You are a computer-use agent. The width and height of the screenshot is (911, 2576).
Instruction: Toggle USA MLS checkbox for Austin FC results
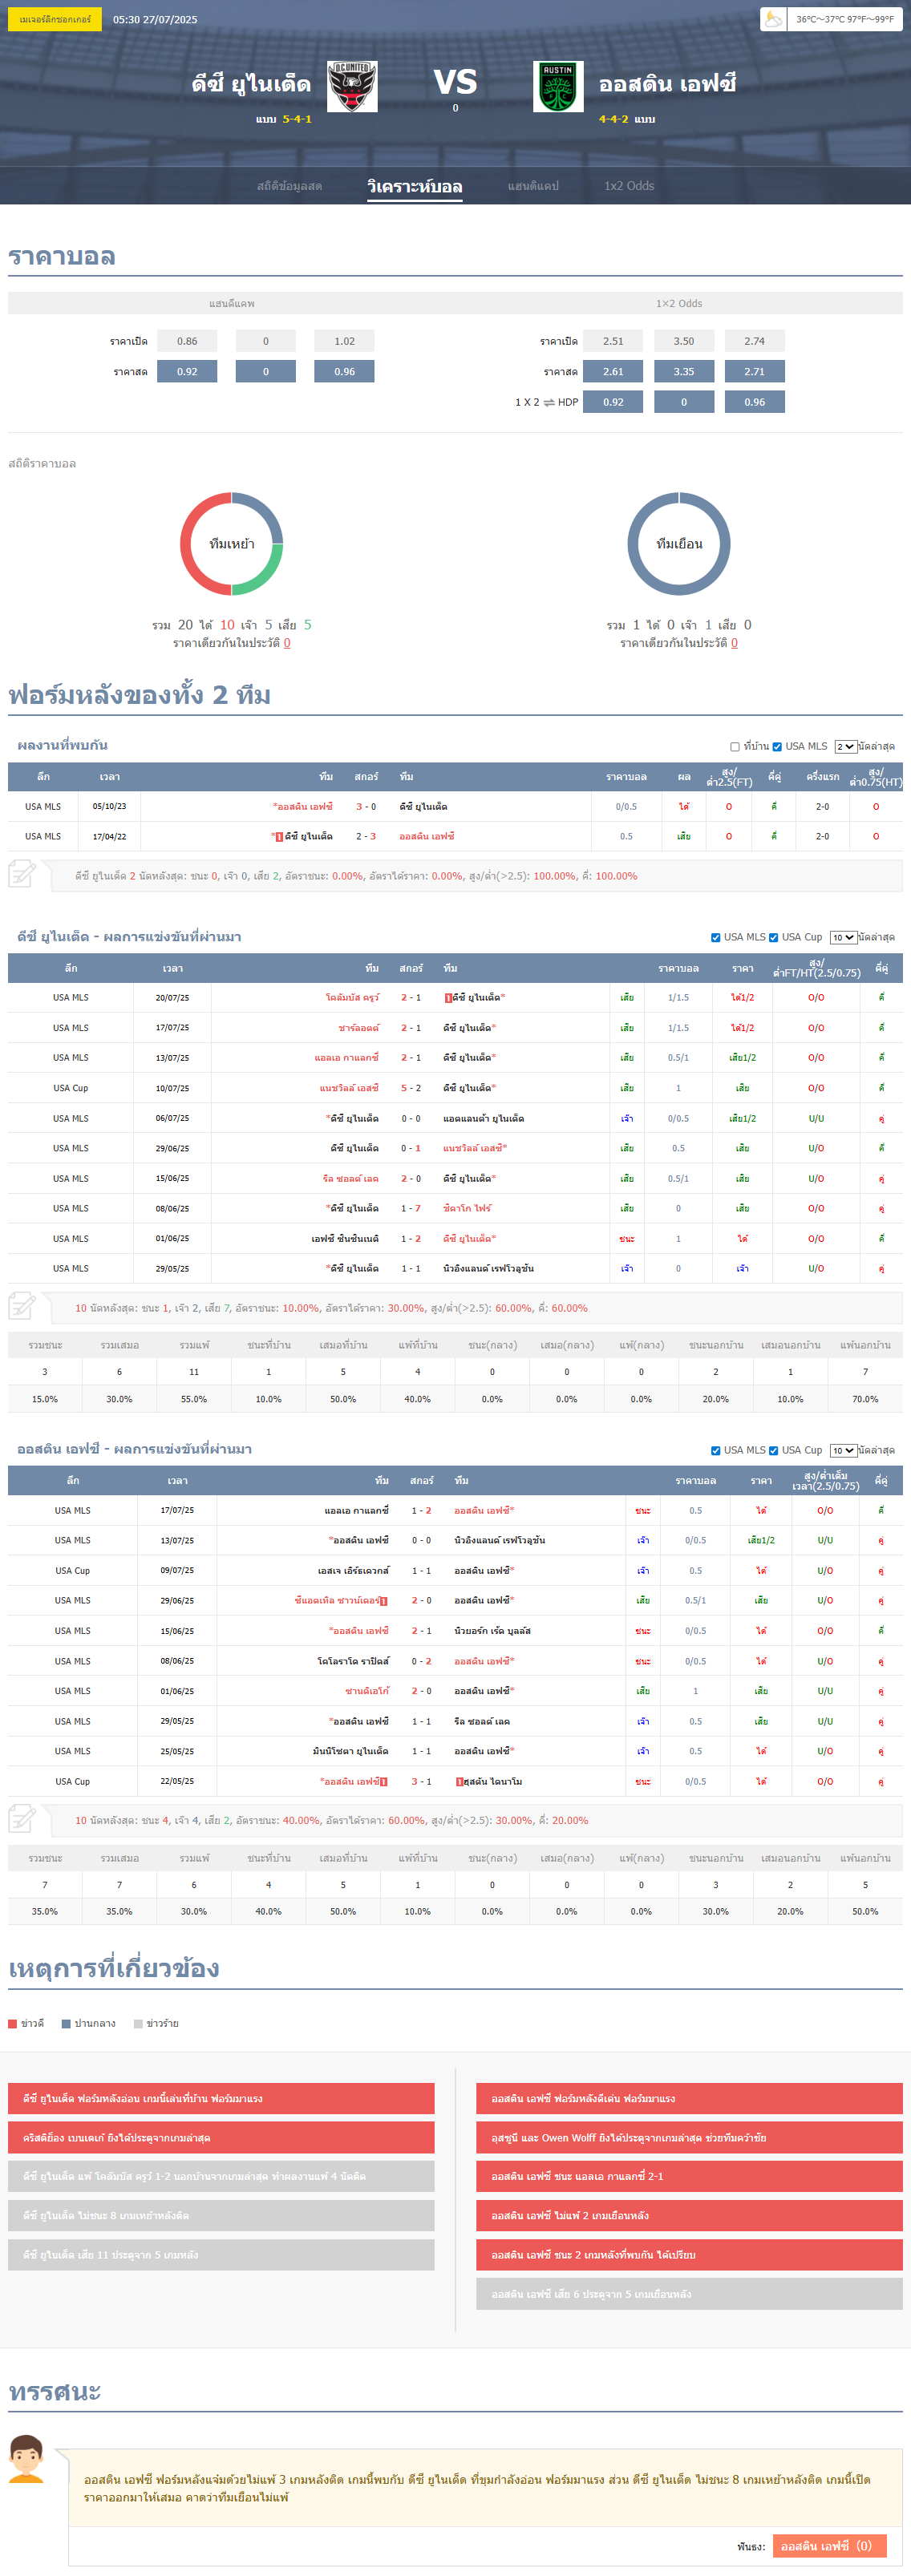716,1451
